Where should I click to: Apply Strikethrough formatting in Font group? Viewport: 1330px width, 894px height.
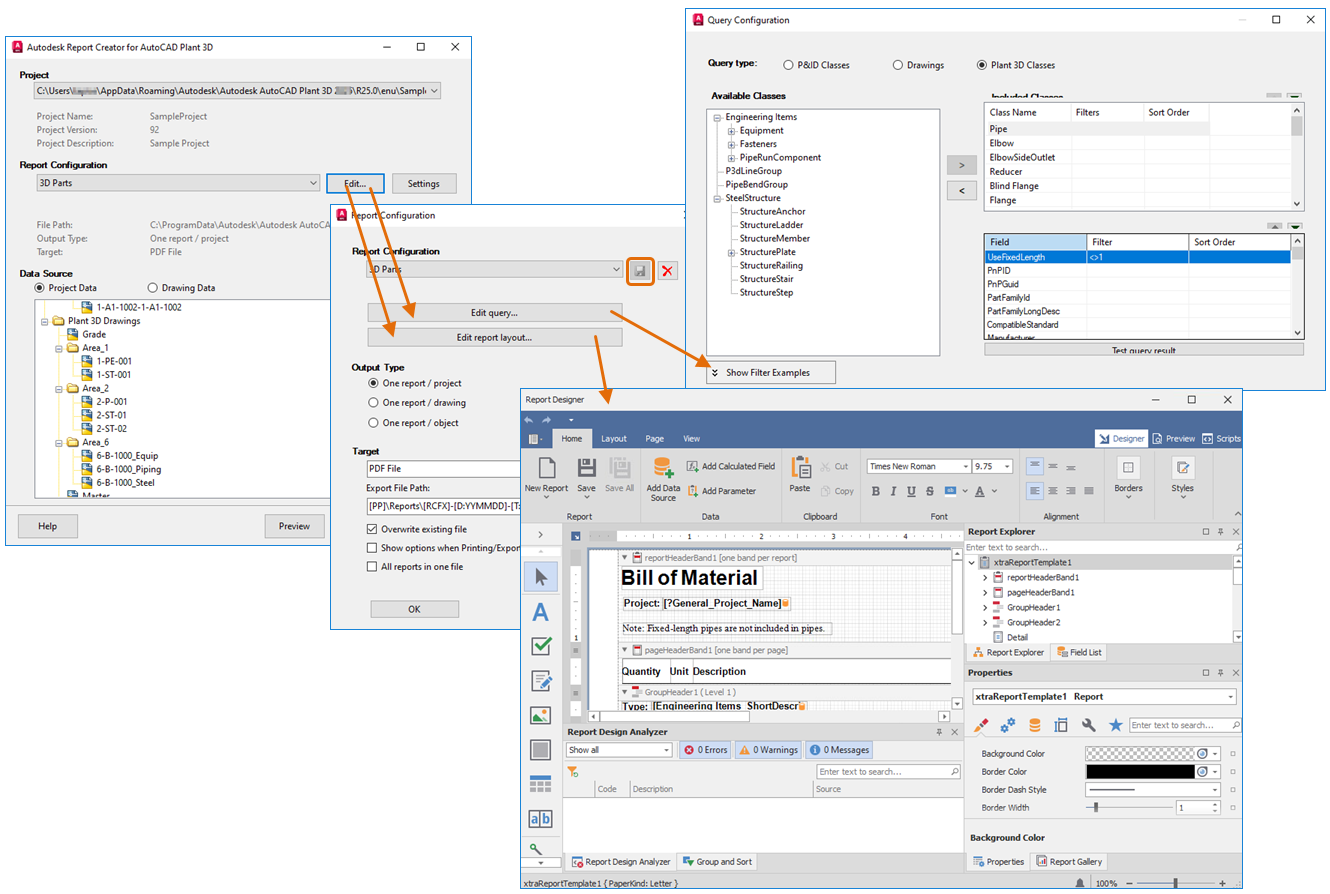[x=930, y=491]
